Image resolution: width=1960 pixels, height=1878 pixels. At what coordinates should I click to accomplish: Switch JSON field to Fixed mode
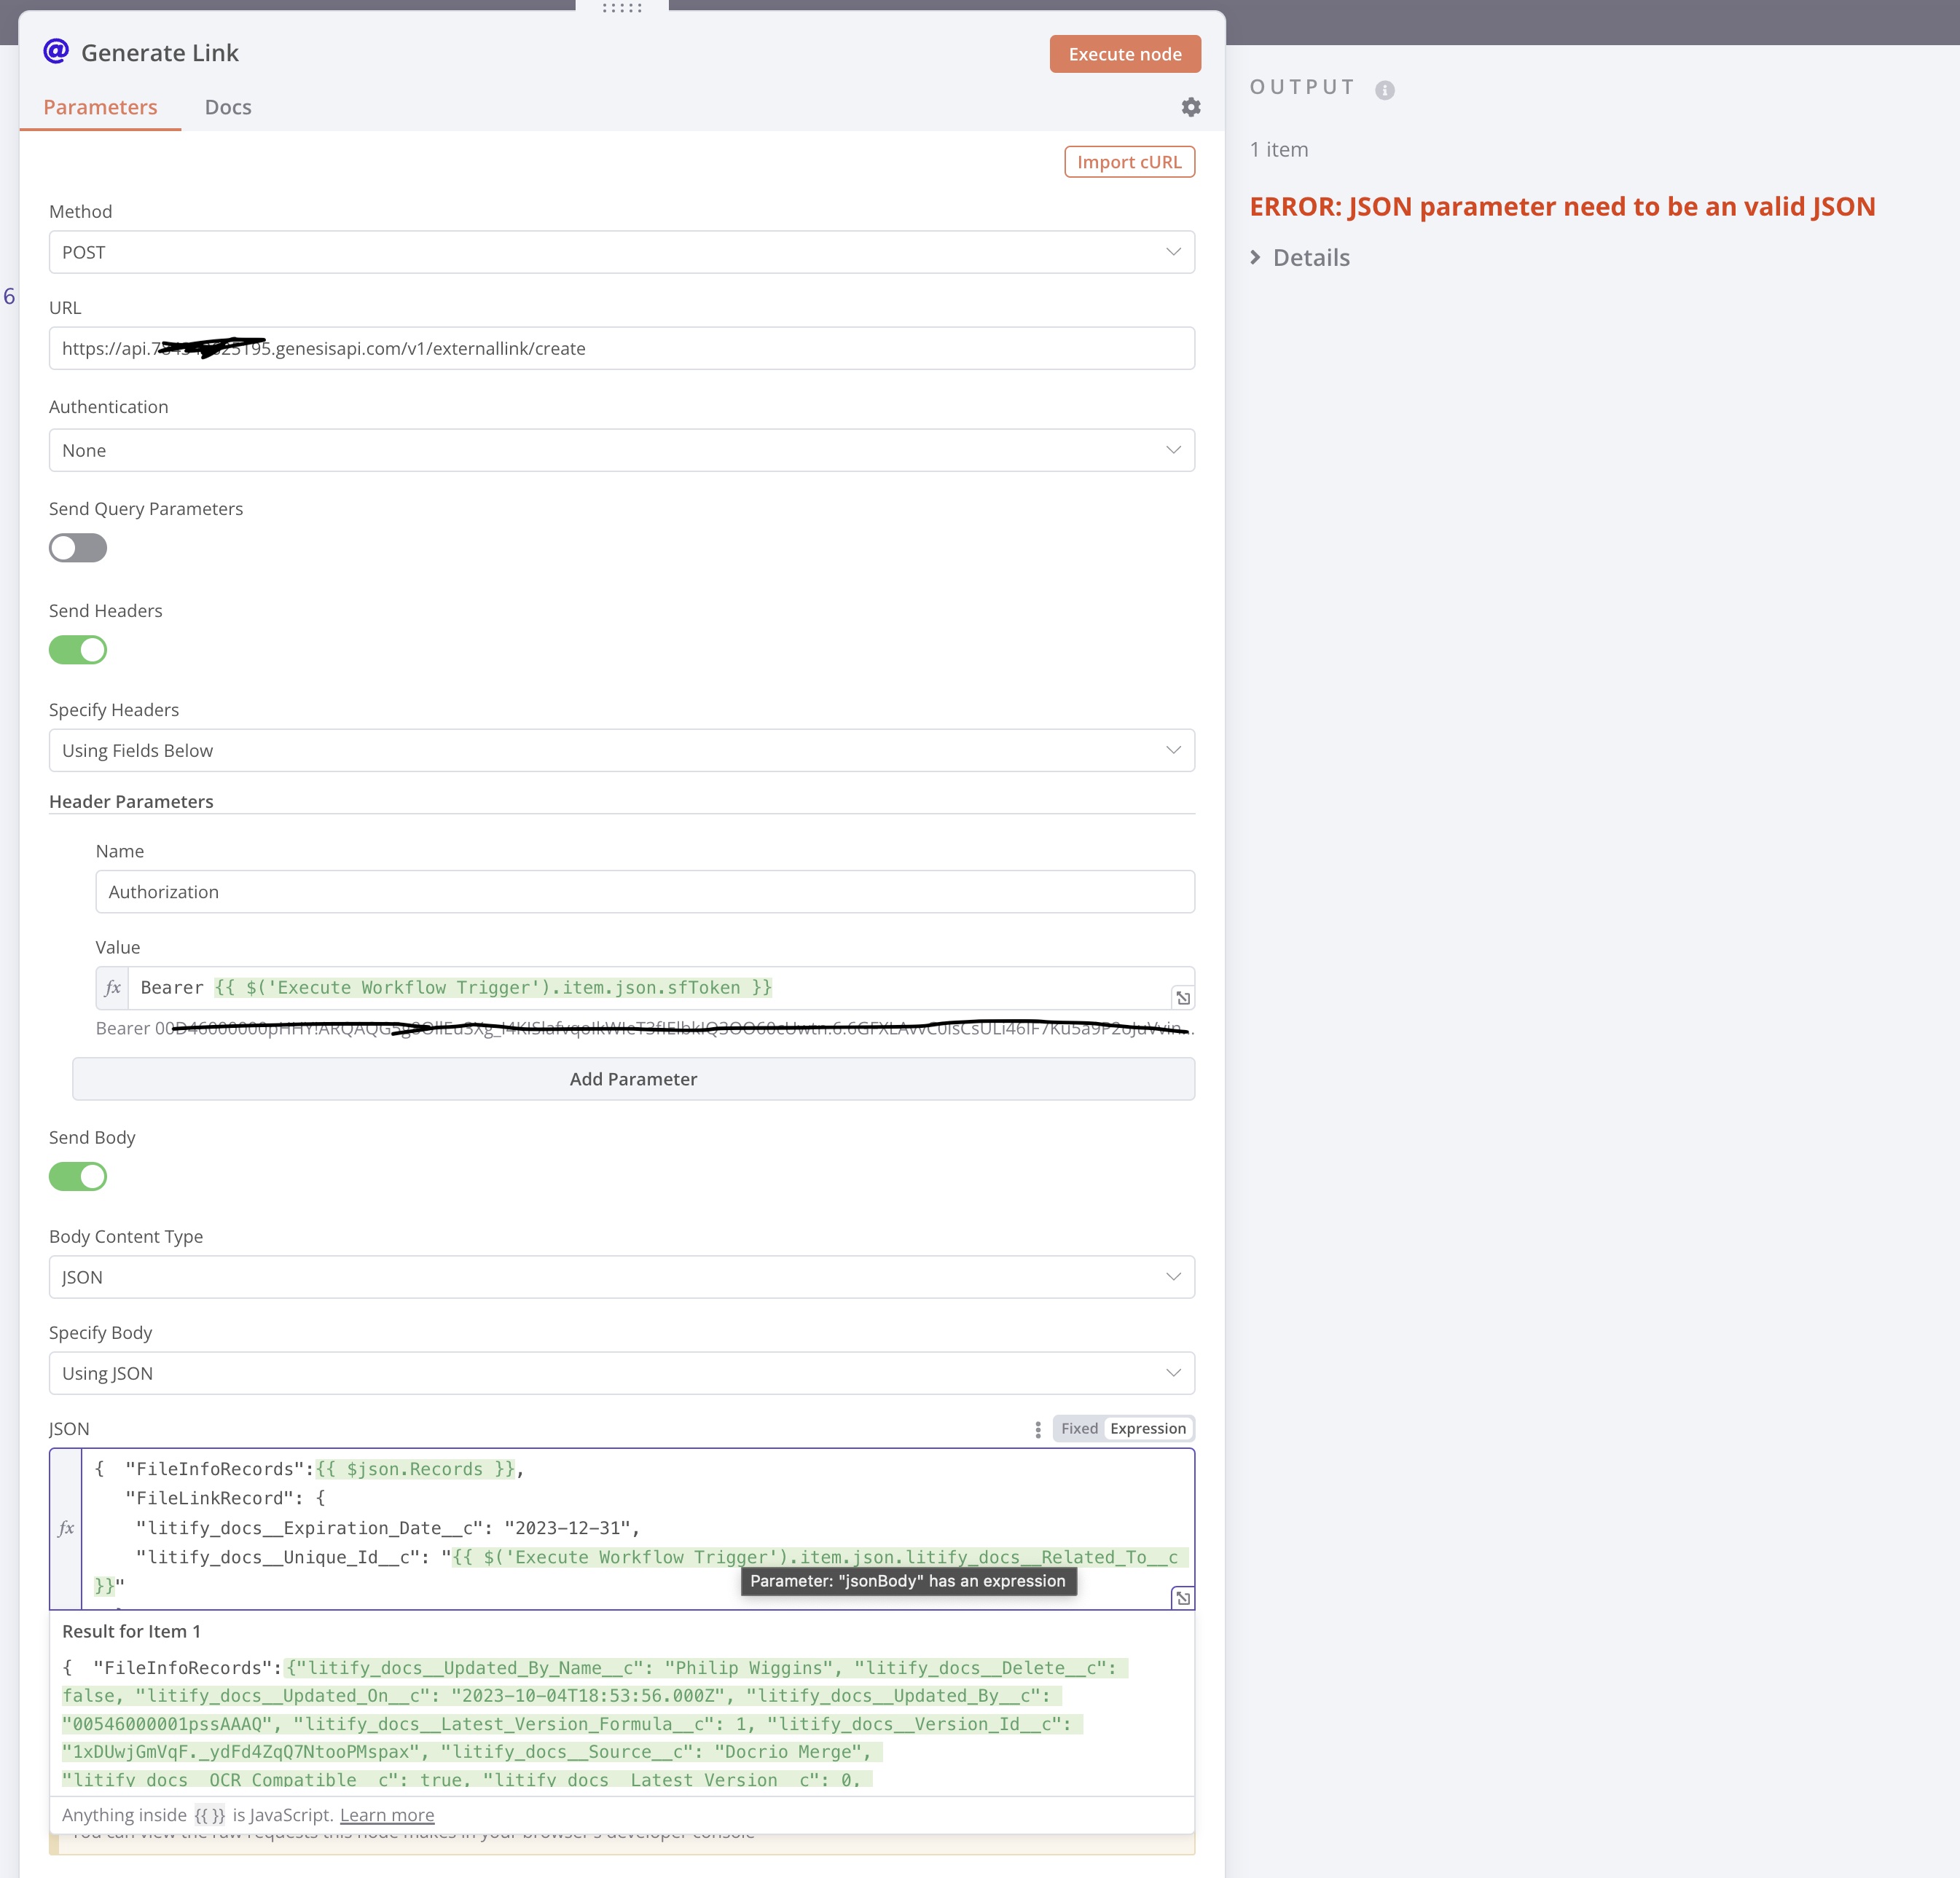pos(1078,1429)
